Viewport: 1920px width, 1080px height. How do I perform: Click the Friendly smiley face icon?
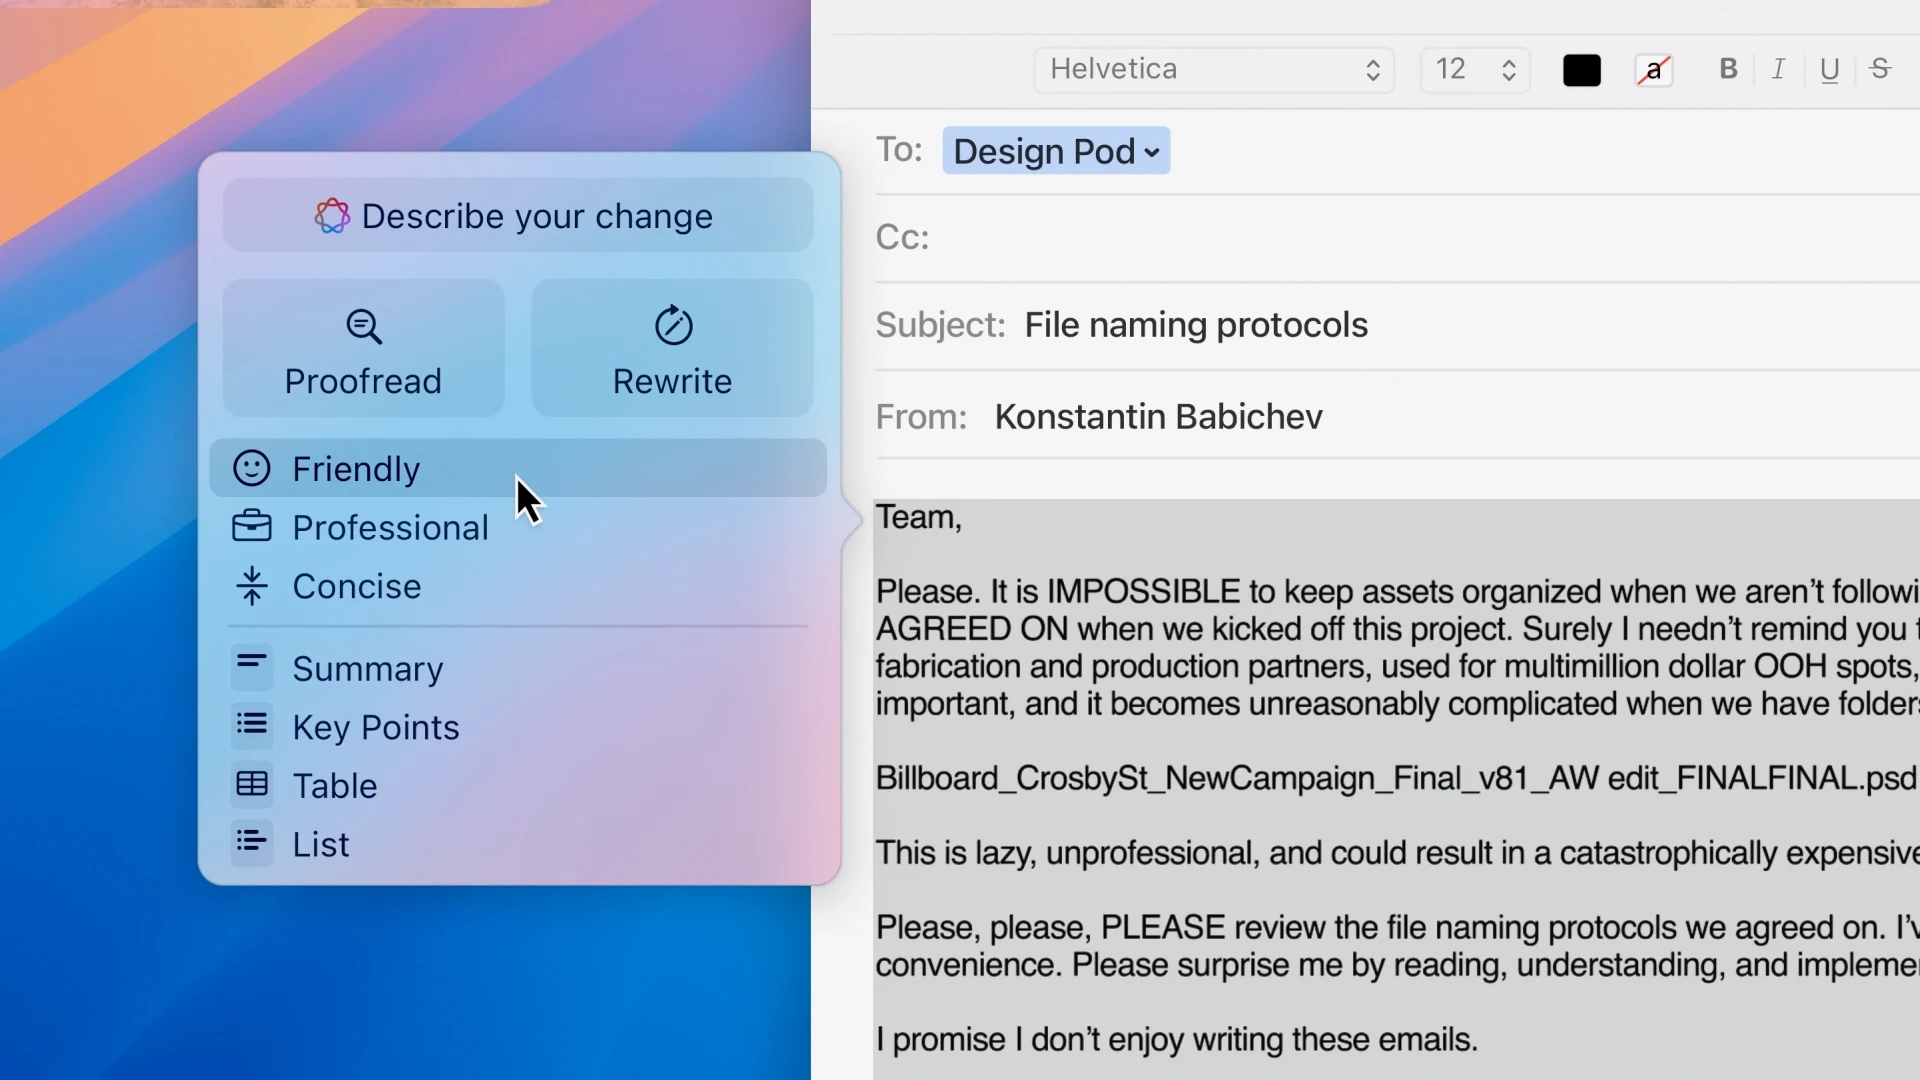(x=251, y=468)
